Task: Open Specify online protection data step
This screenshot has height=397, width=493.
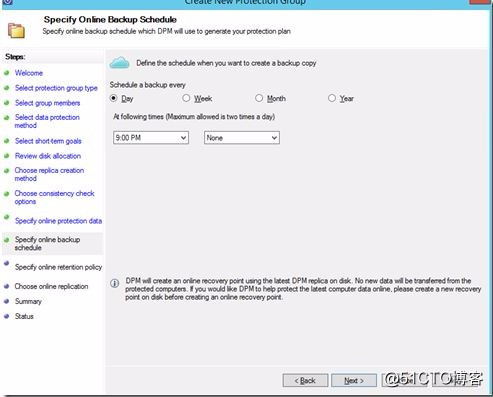Action: 58,221
